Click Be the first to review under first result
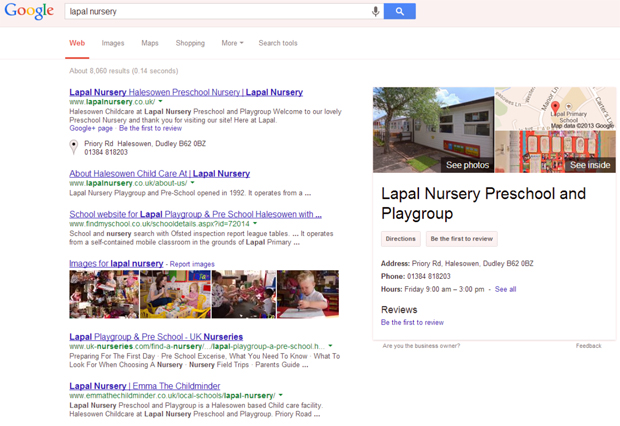 pyautogui.click(x=150, y=128)
